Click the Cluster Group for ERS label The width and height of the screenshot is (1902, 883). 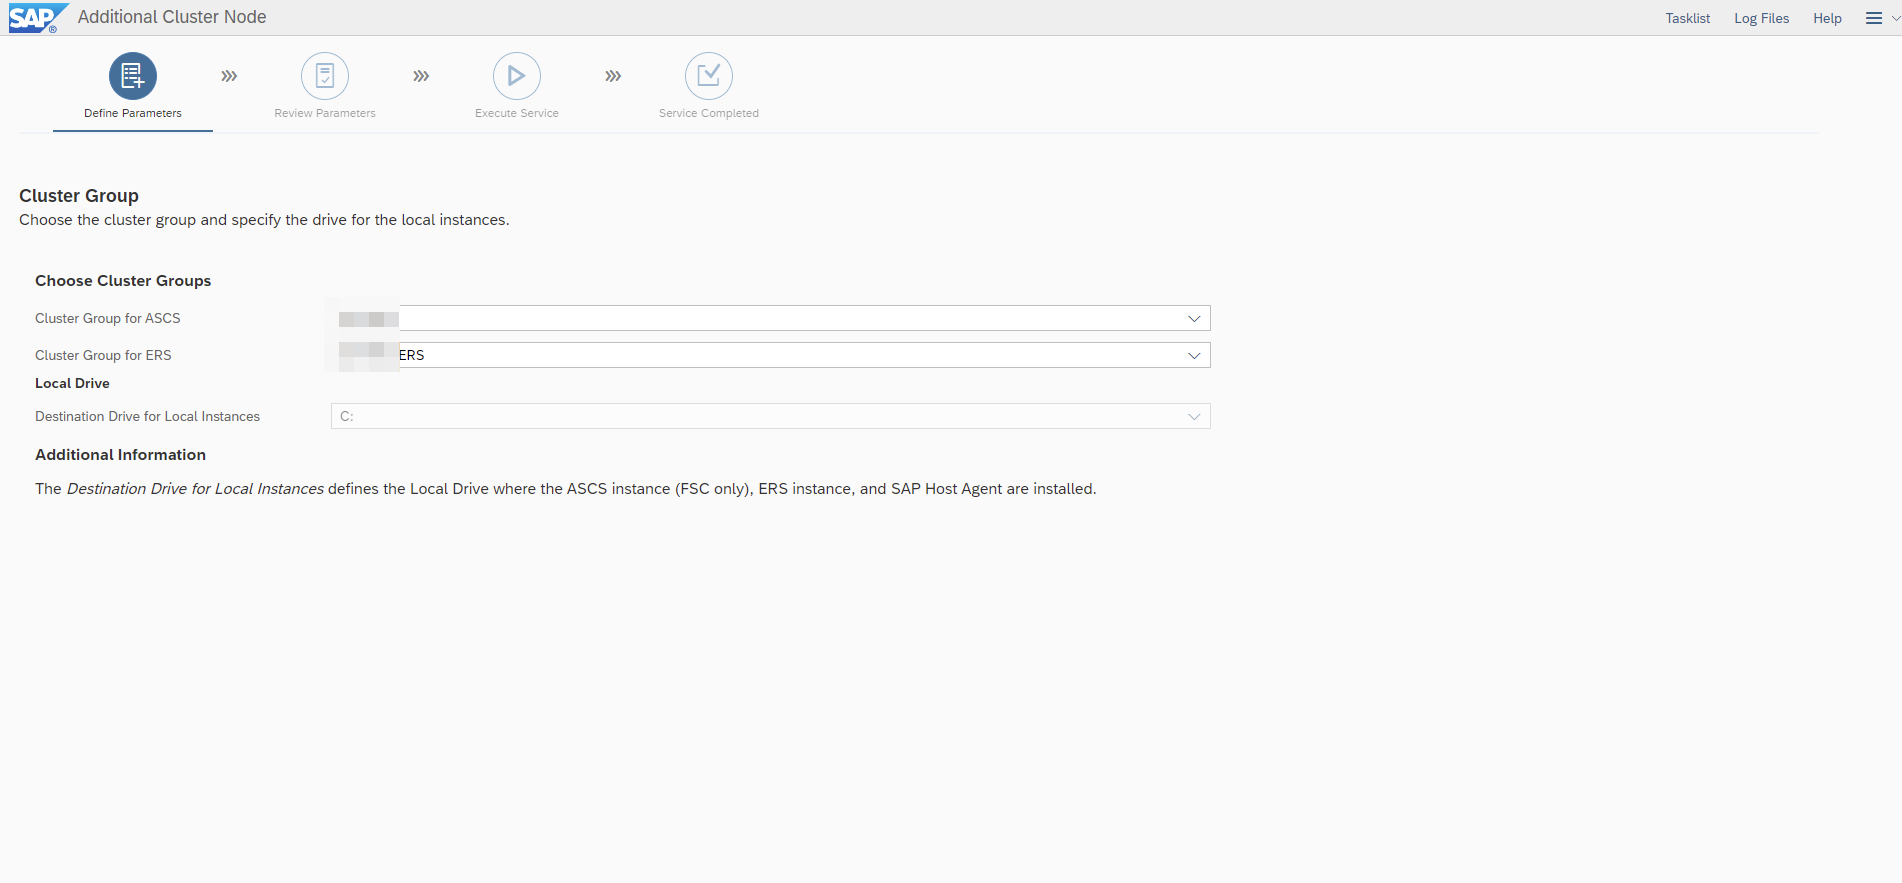pyautogui.click(x=103, y=355)
